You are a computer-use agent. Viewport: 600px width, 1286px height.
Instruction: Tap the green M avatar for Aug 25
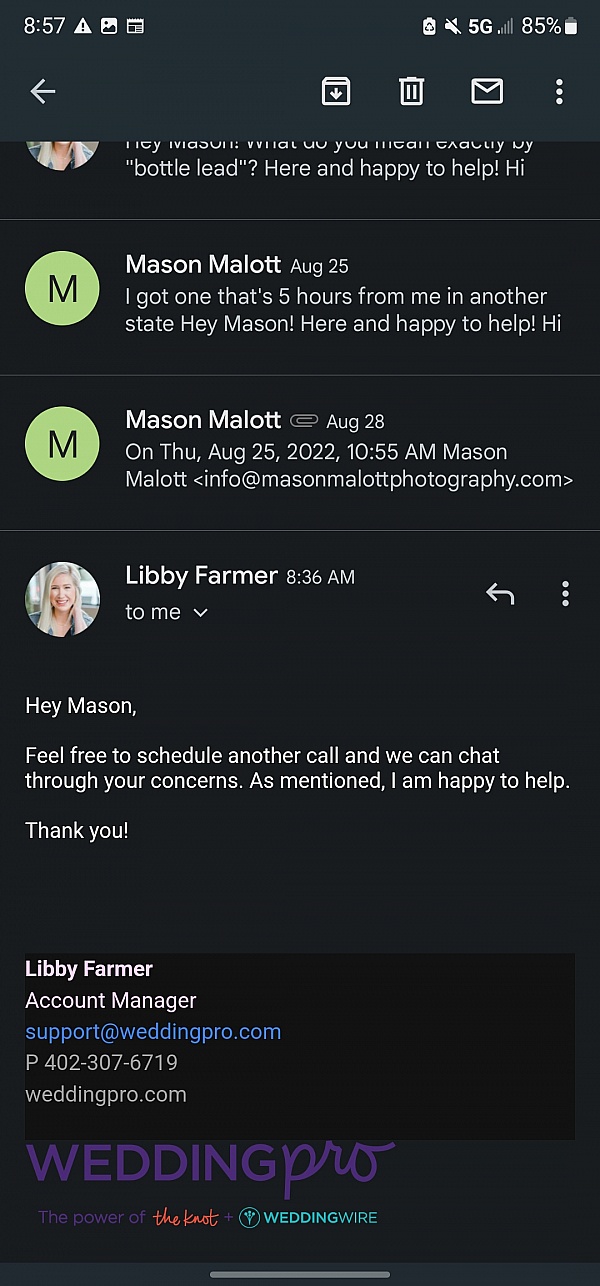[x=62, y=288]
